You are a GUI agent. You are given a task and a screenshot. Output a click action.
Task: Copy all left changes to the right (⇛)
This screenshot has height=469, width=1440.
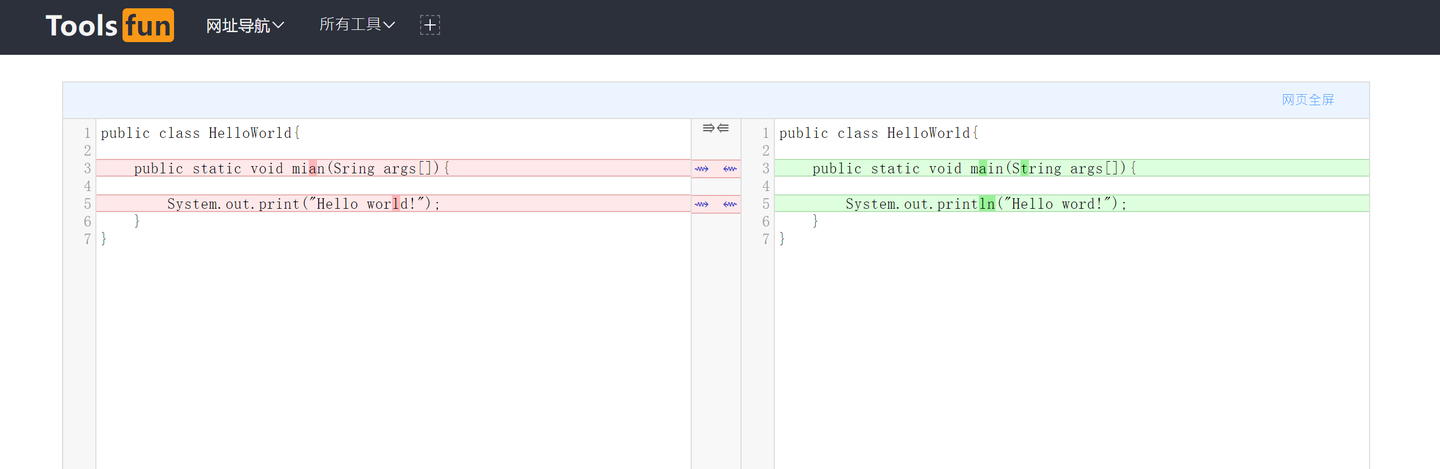708,128
